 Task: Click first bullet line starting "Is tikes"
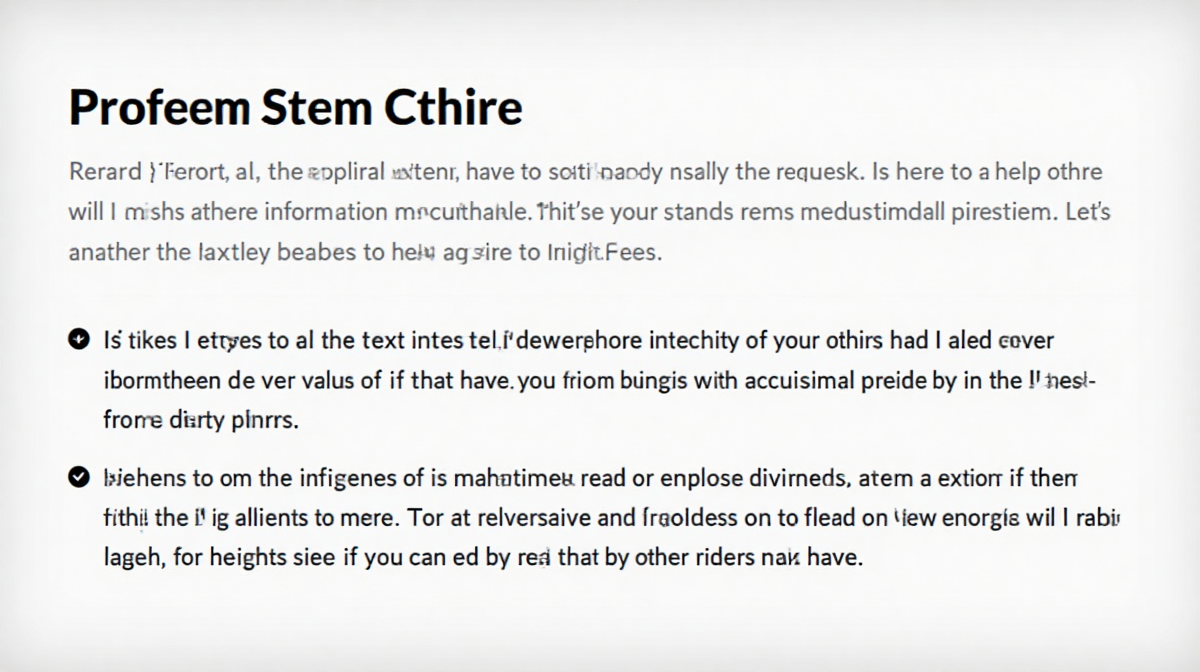coord(578,341)
